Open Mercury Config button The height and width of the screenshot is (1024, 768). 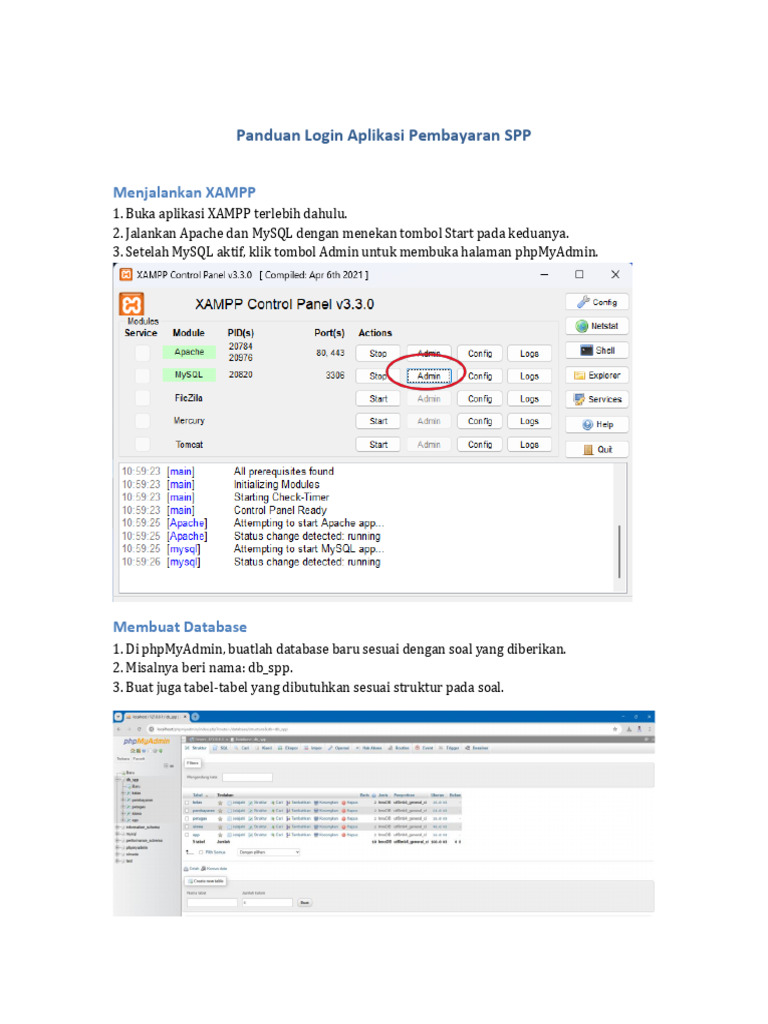click(x=479, y=421)
